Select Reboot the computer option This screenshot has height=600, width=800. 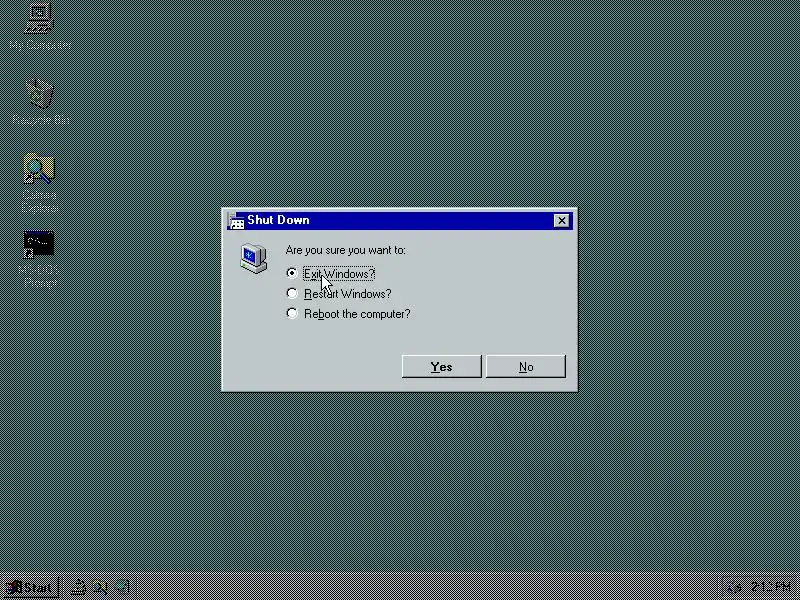(292, 313)
